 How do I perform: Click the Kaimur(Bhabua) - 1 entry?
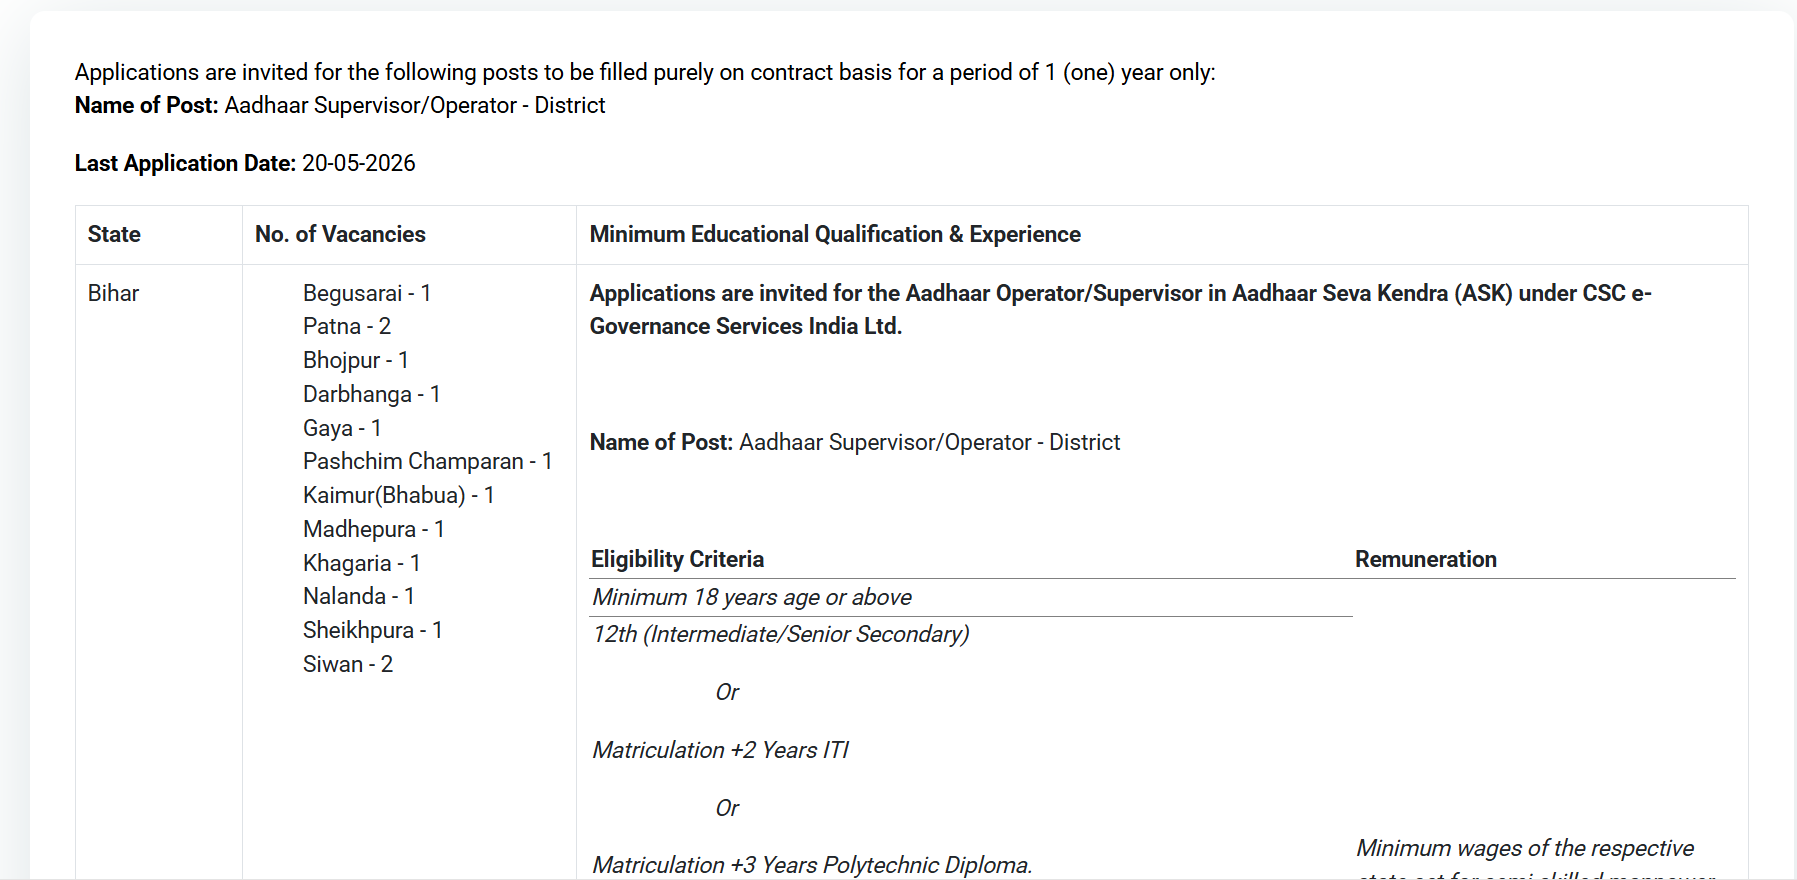(398, 495)
